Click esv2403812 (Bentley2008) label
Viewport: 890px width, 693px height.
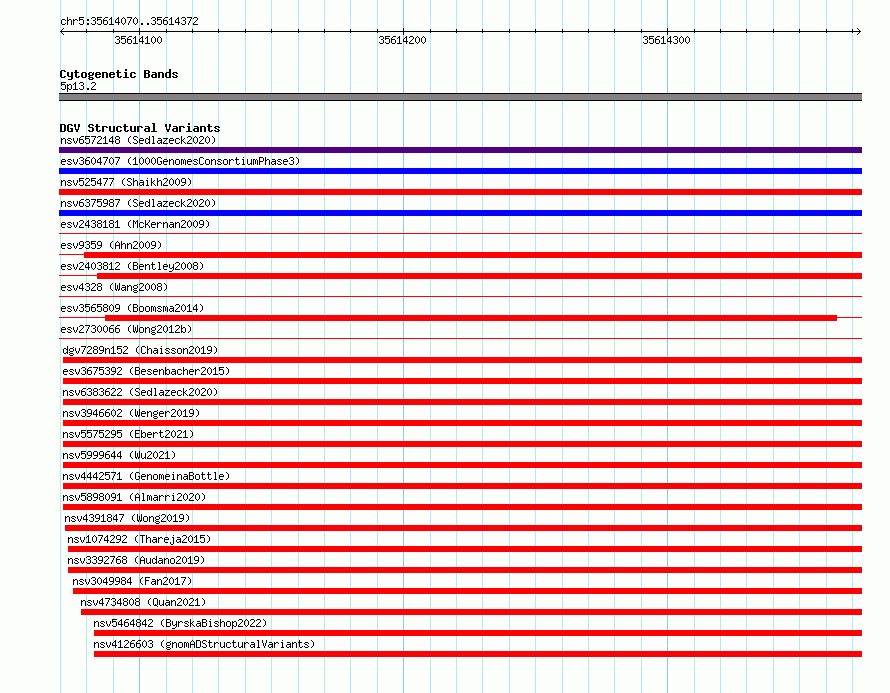(132, 266)
